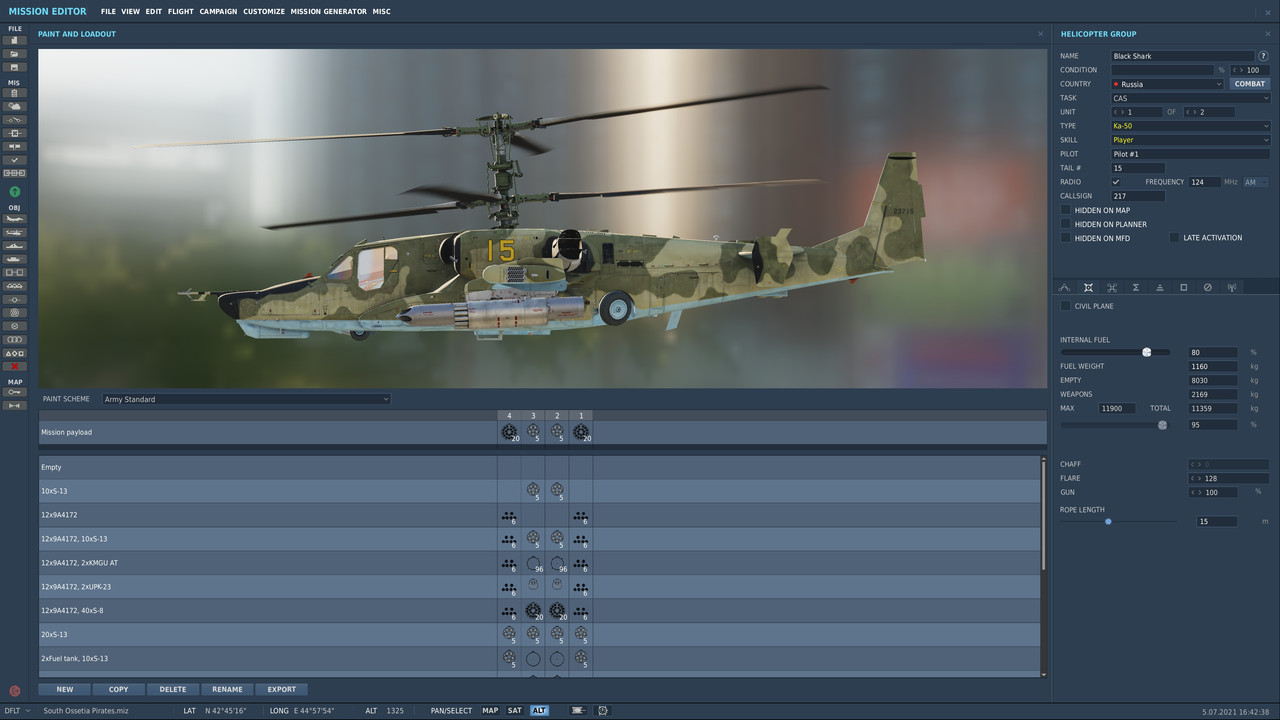Open the TYPE dropdown showing Ka-50

click(1190, 125)
